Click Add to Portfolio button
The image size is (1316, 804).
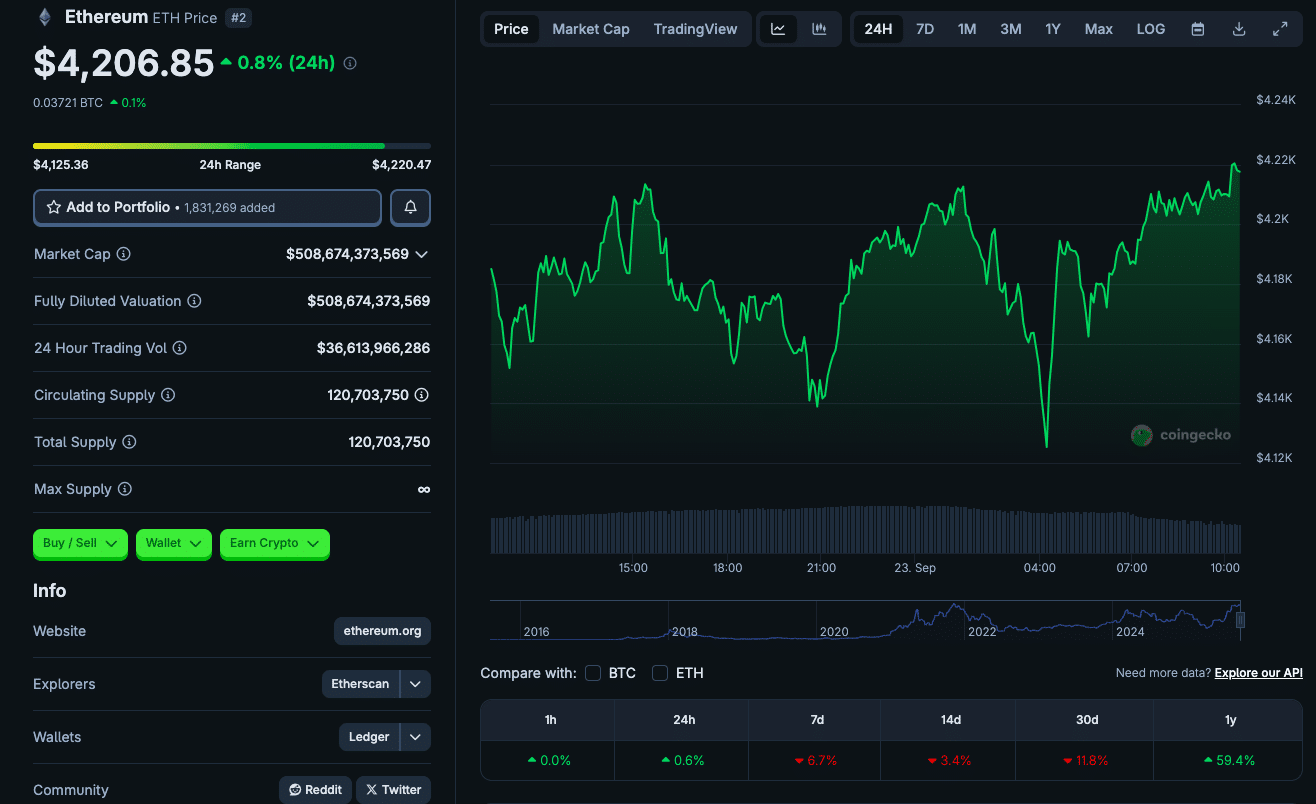207,207
